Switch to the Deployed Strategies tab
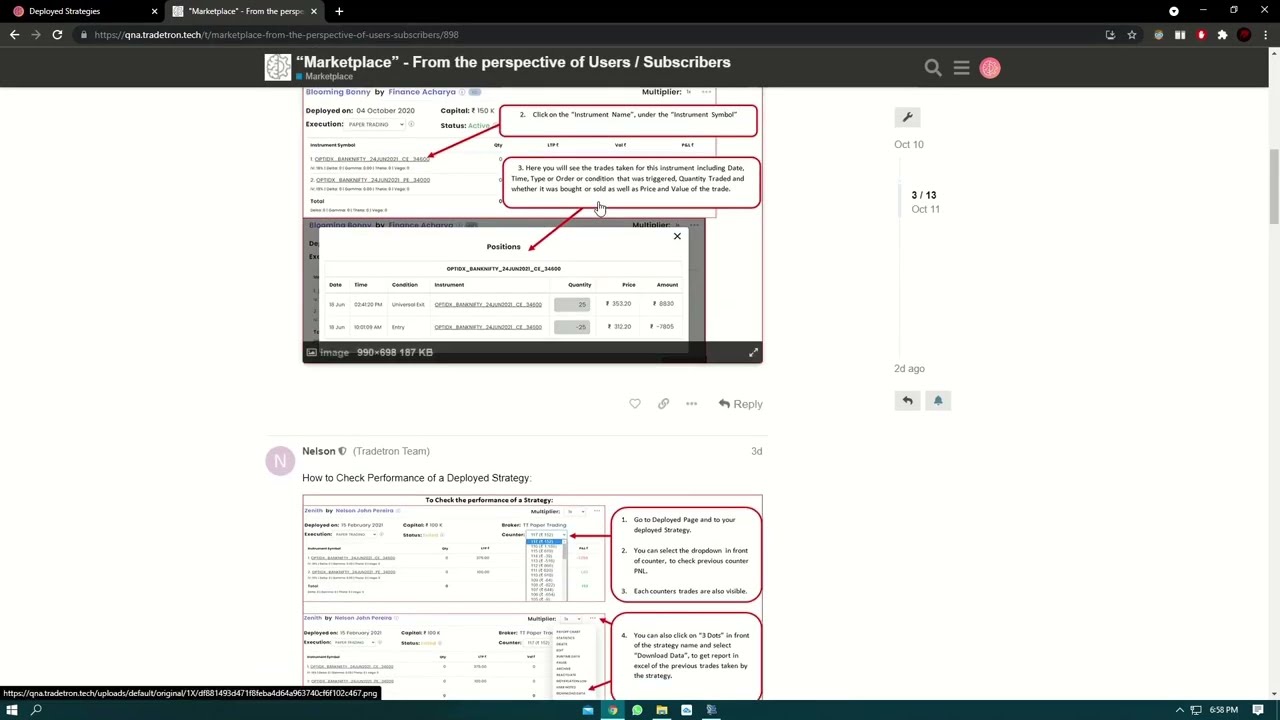The height and width of the screenshot is (720, 1280). (82, 11)
